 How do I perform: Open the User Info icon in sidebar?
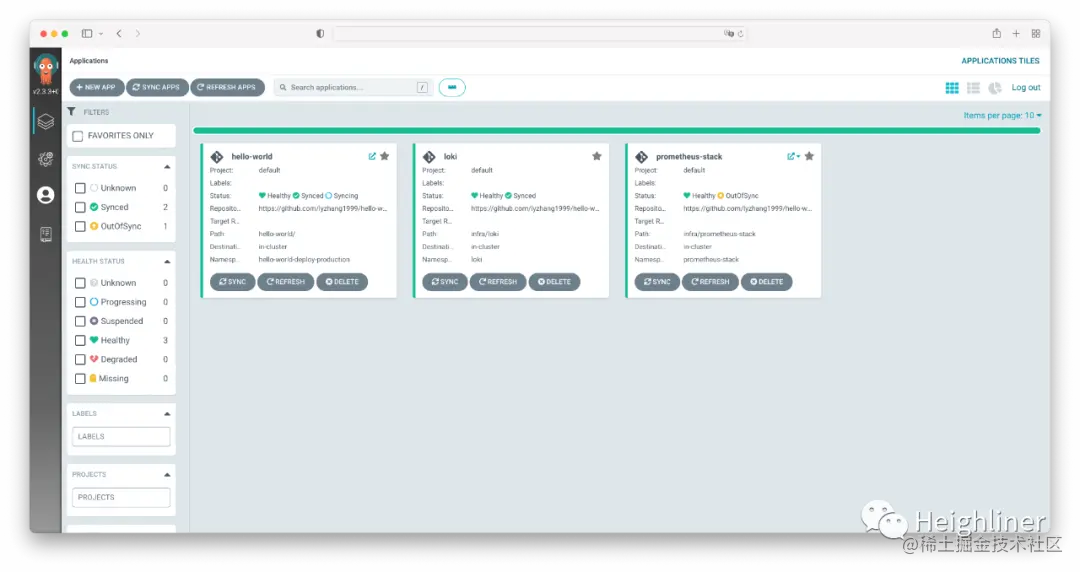(x=45, y=196)
